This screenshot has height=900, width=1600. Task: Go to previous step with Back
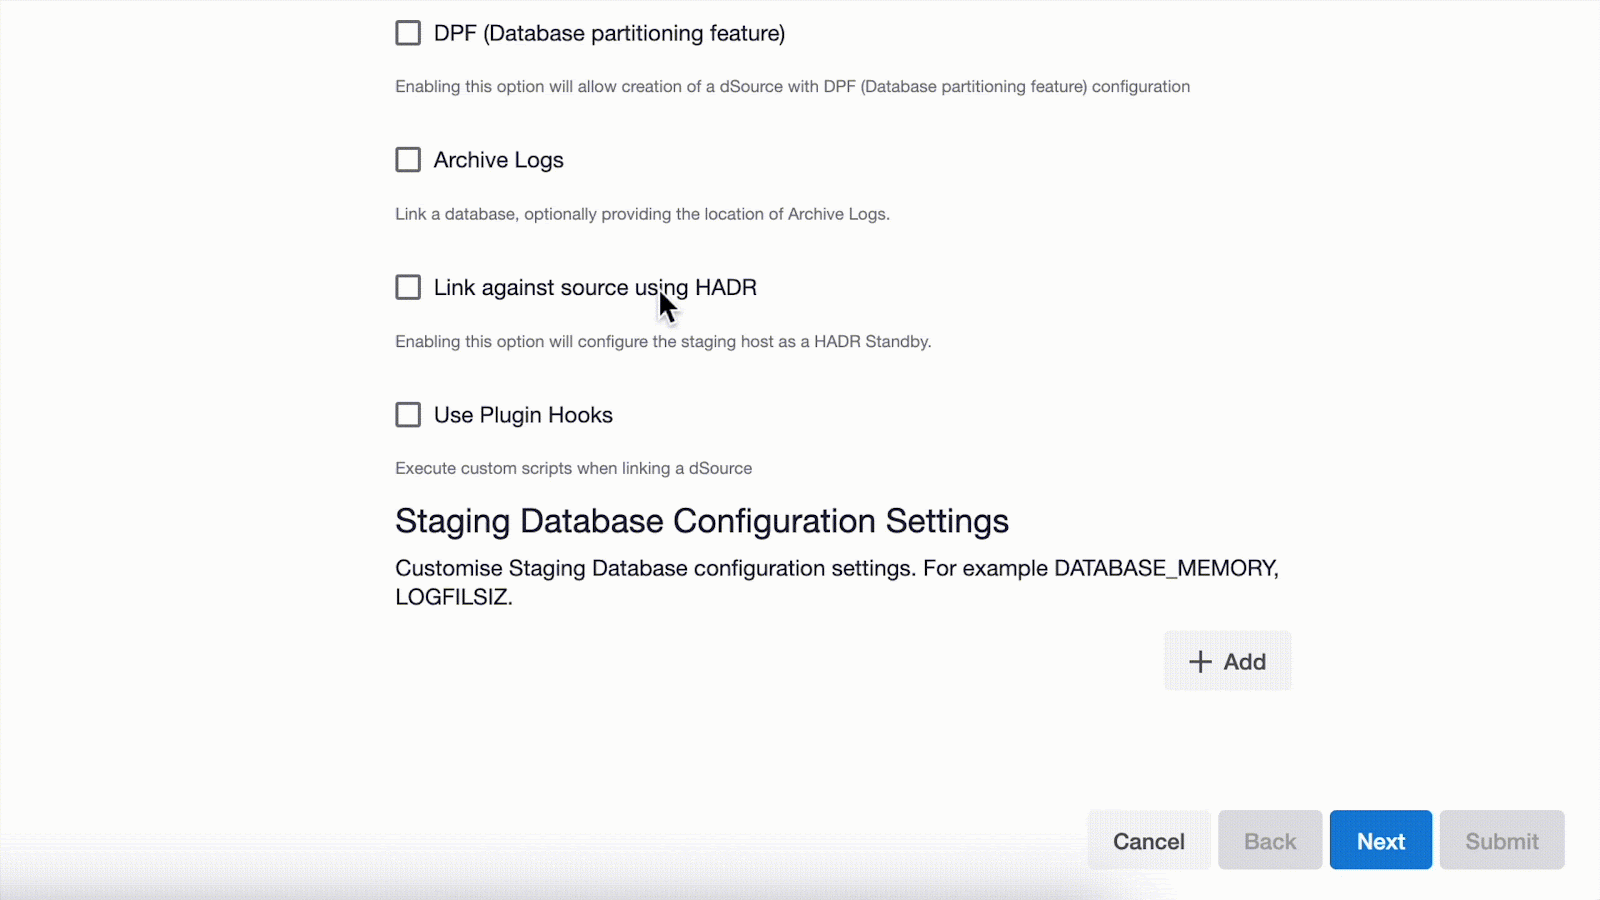point(1269,841)
